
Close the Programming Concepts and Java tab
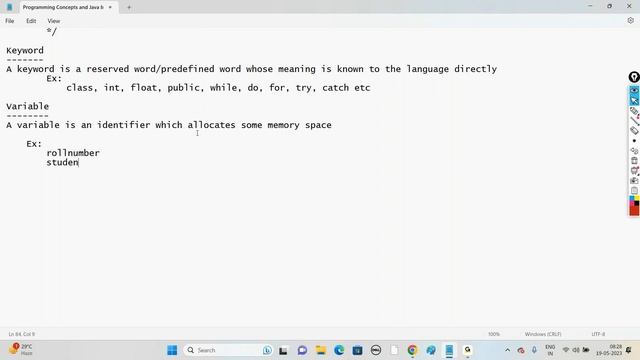[x=110, y=7]
